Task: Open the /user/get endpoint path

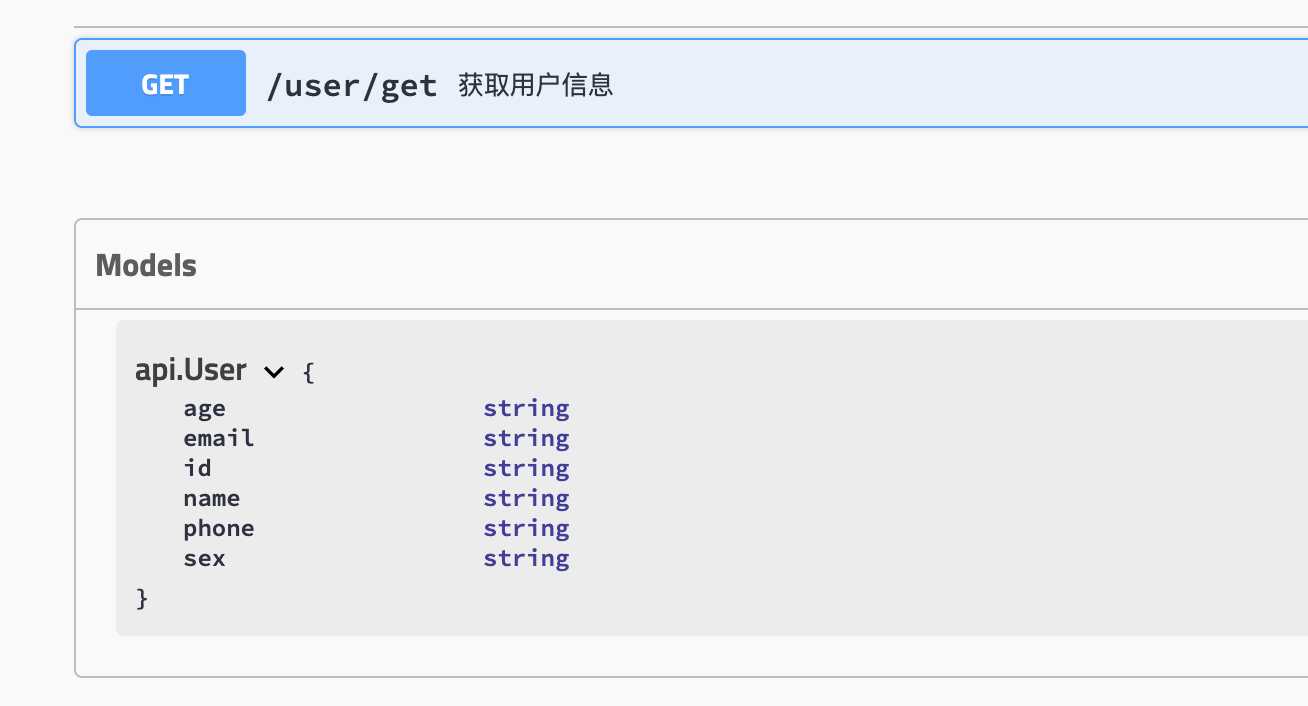Action: pyautogui.click(x=352, y=86)
